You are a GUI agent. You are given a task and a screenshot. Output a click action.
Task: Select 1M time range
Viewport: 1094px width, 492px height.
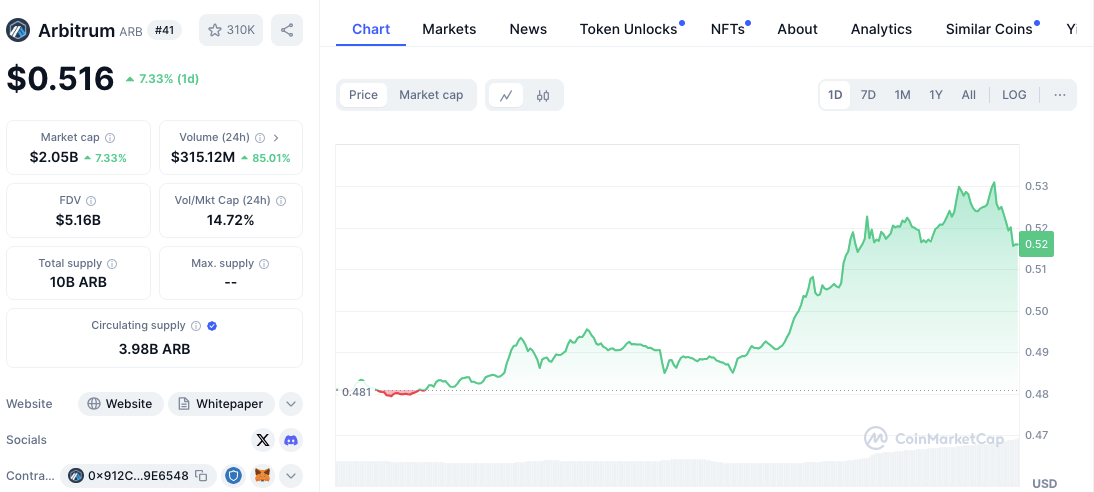click(903, 95)
